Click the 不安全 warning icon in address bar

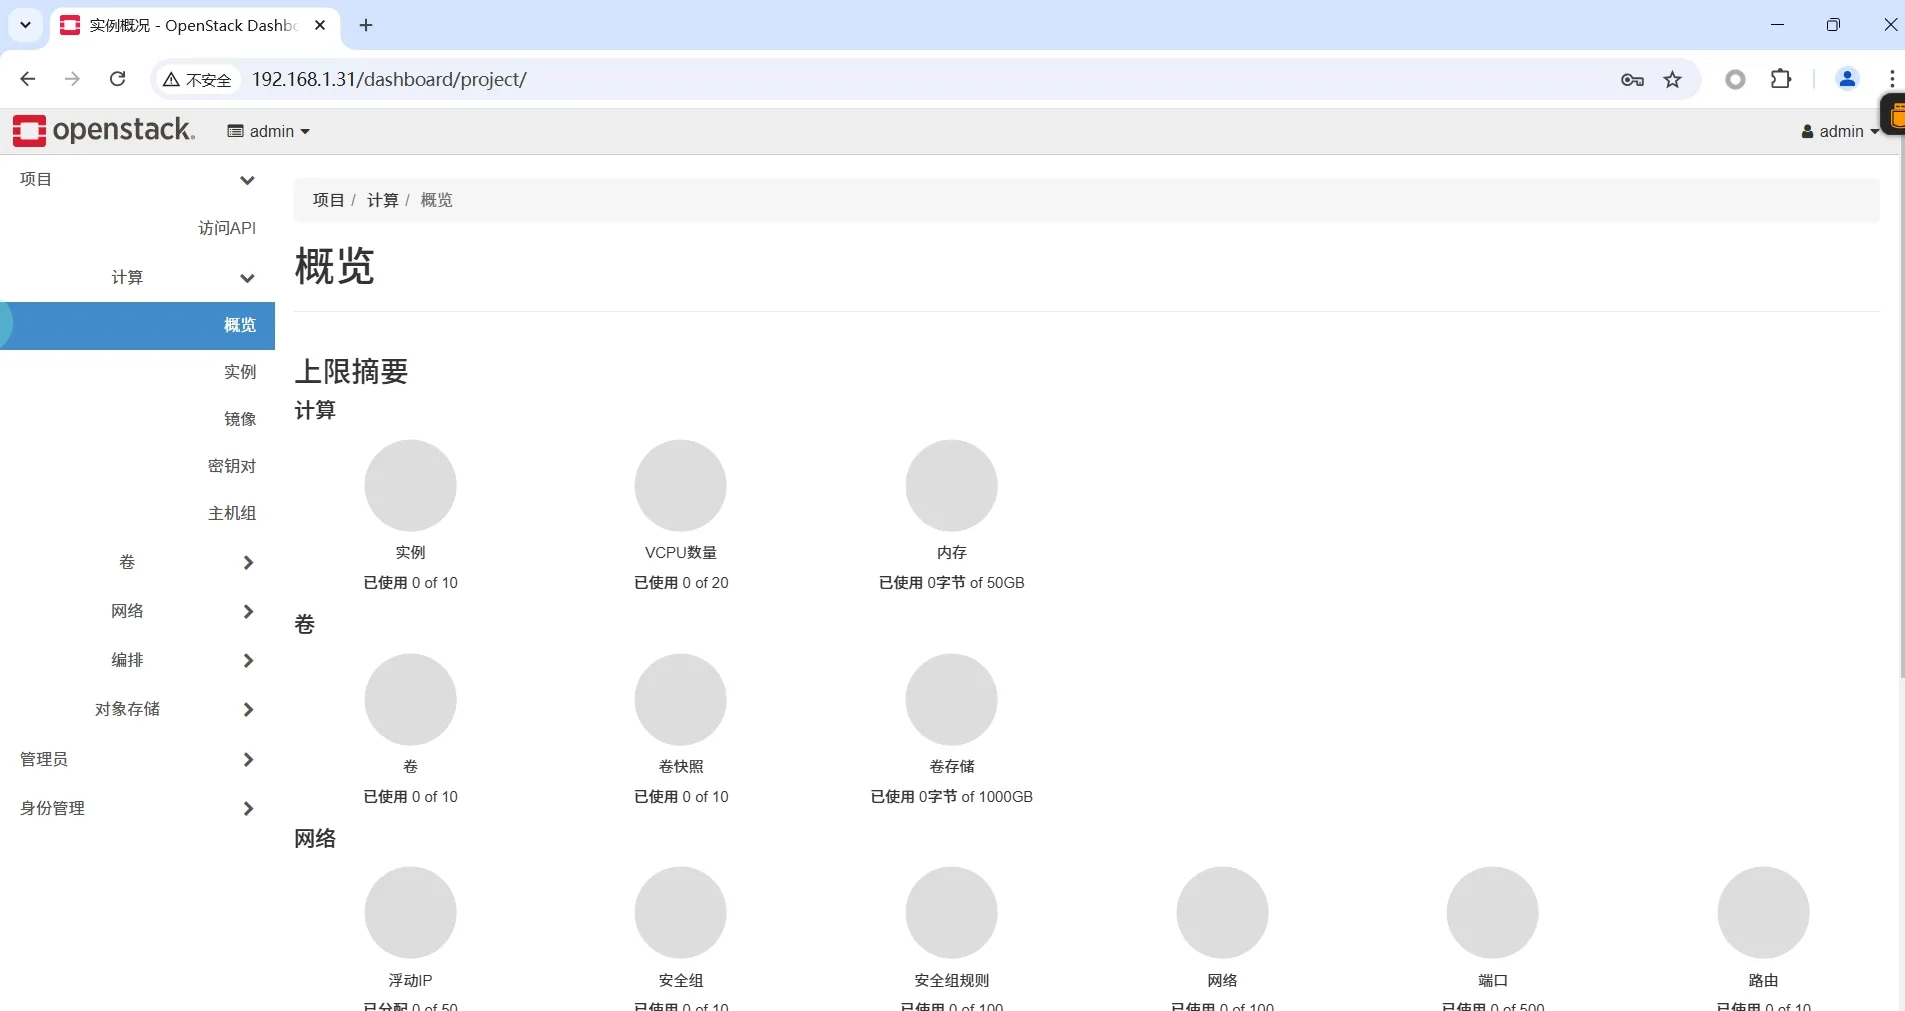[171, 80]
